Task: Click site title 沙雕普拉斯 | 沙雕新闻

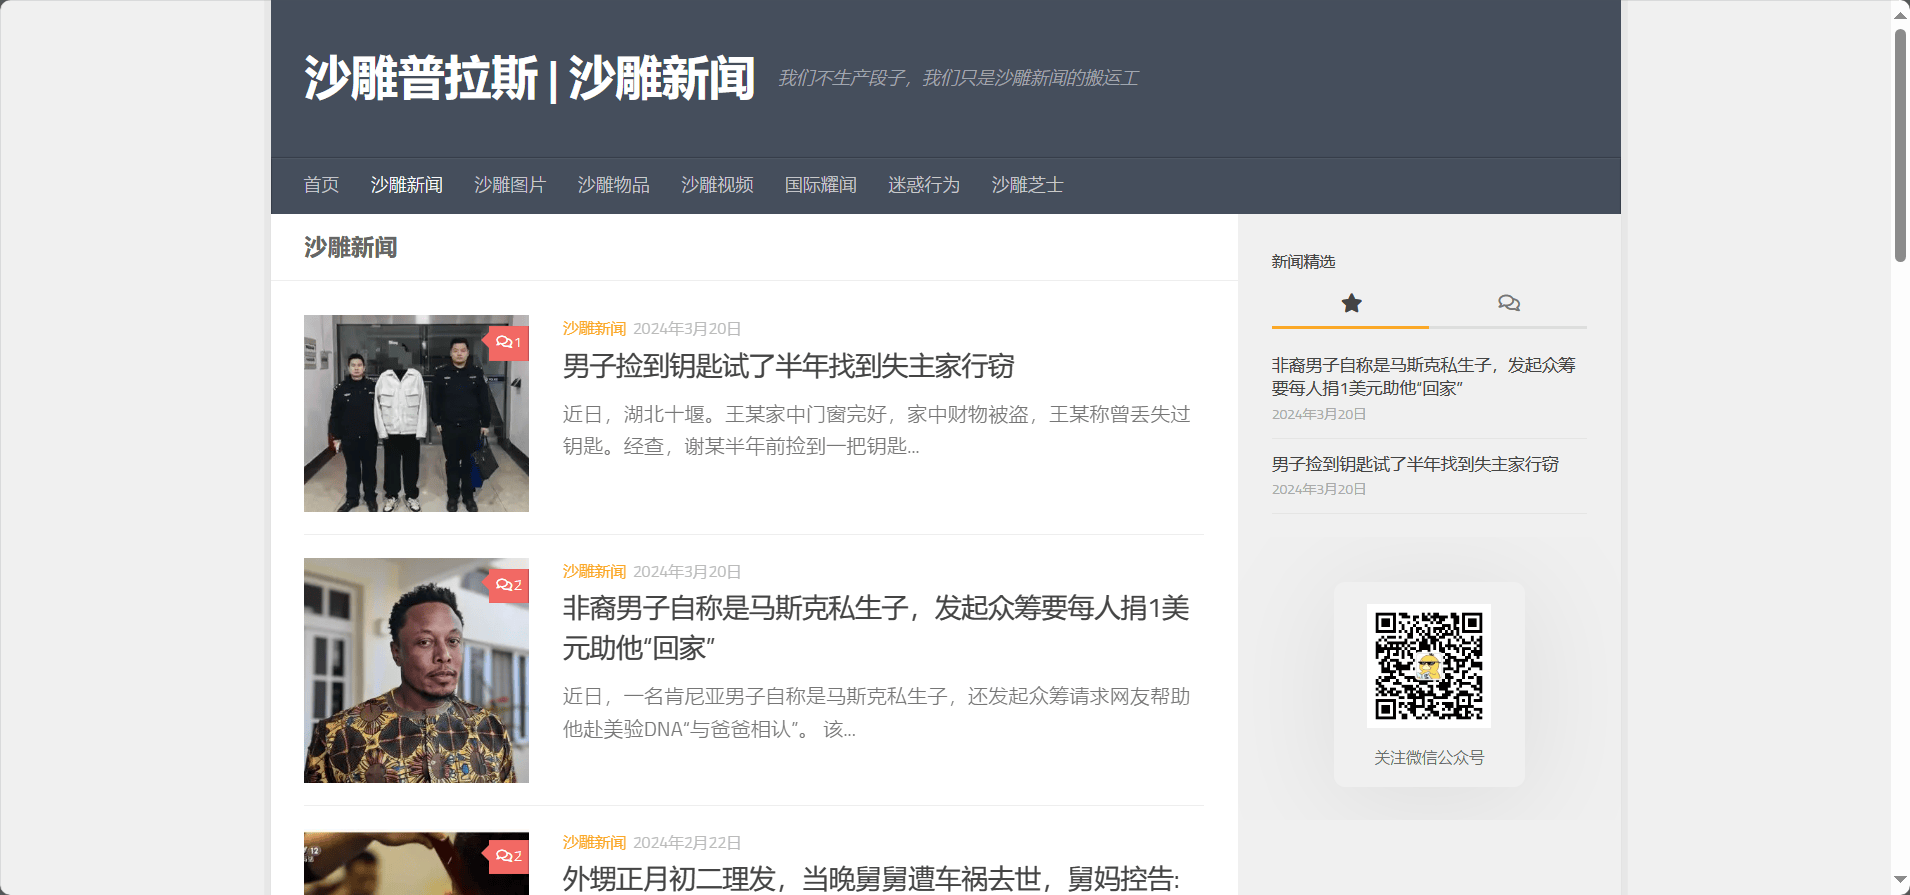Action: pyautogui.click(x=529, y=78)
